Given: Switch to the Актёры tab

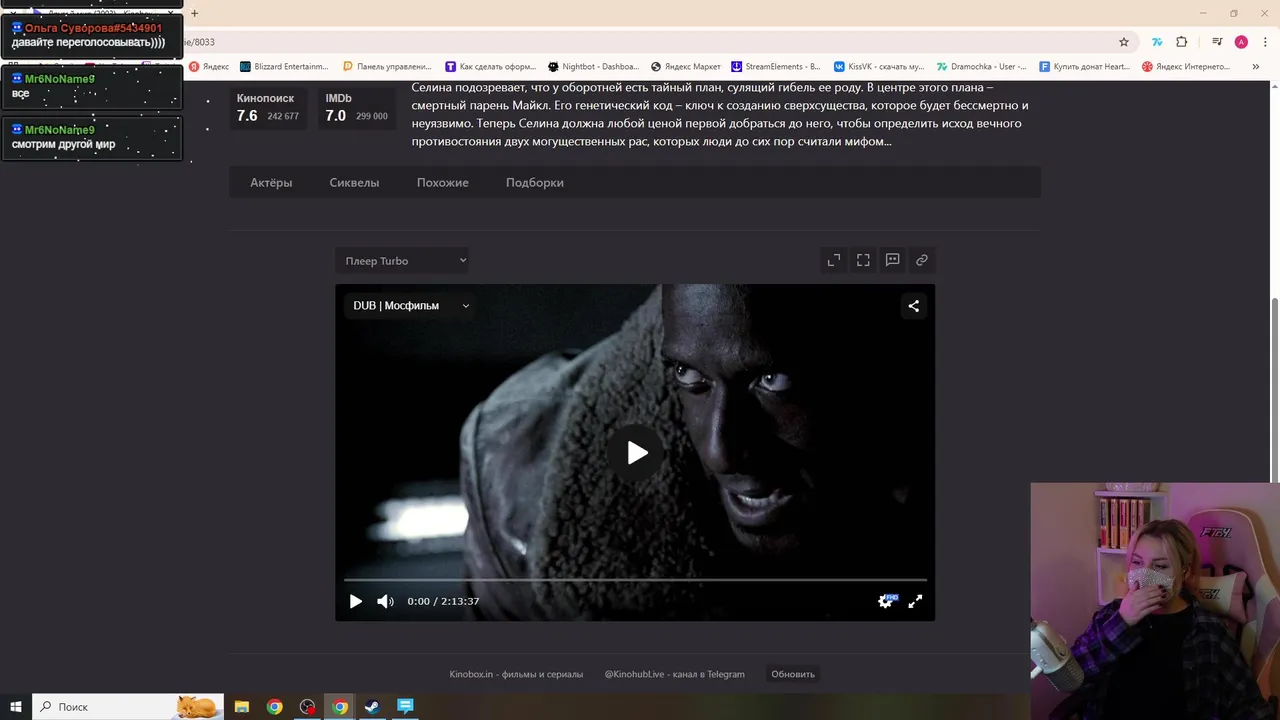Looking at the screenshot, I should point(271,183).
